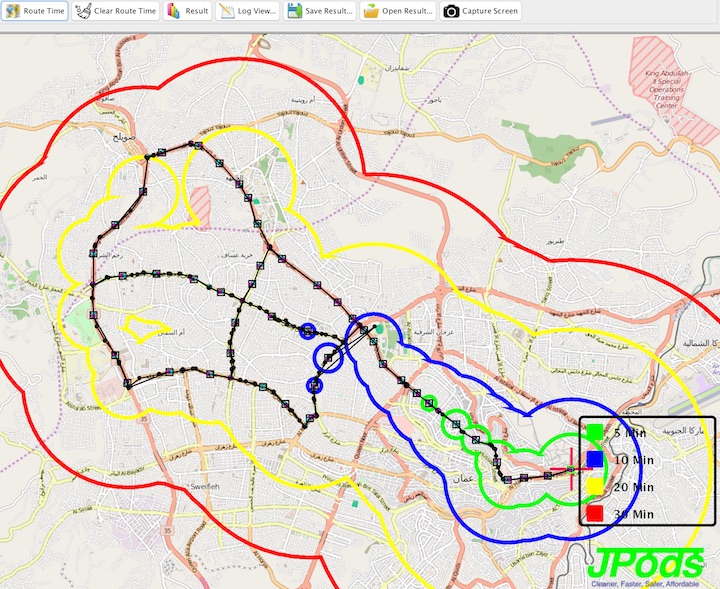Select the 'Log View...' toolbar text
Screen dimensions: 720x589
[258, 11]
